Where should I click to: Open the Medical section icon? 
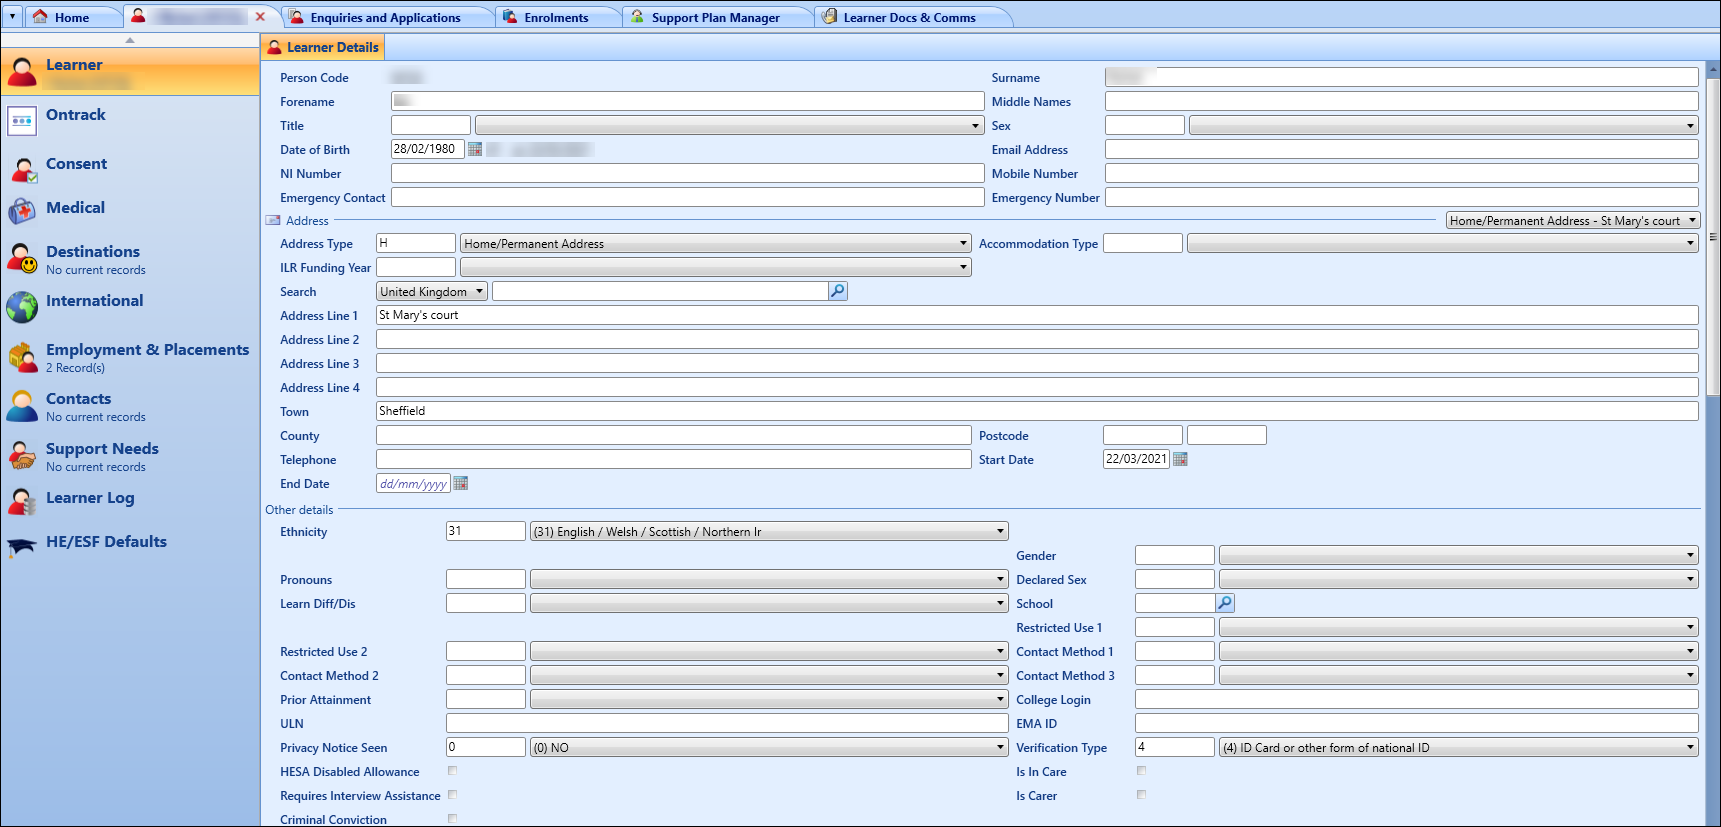tap(22, 212)
